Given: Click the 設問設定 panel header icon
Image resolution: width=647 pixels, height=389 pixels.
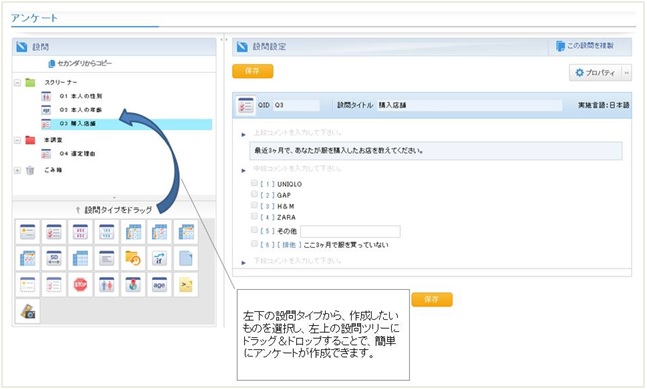Looking at the screenshot, I should [x=242, y=47].
